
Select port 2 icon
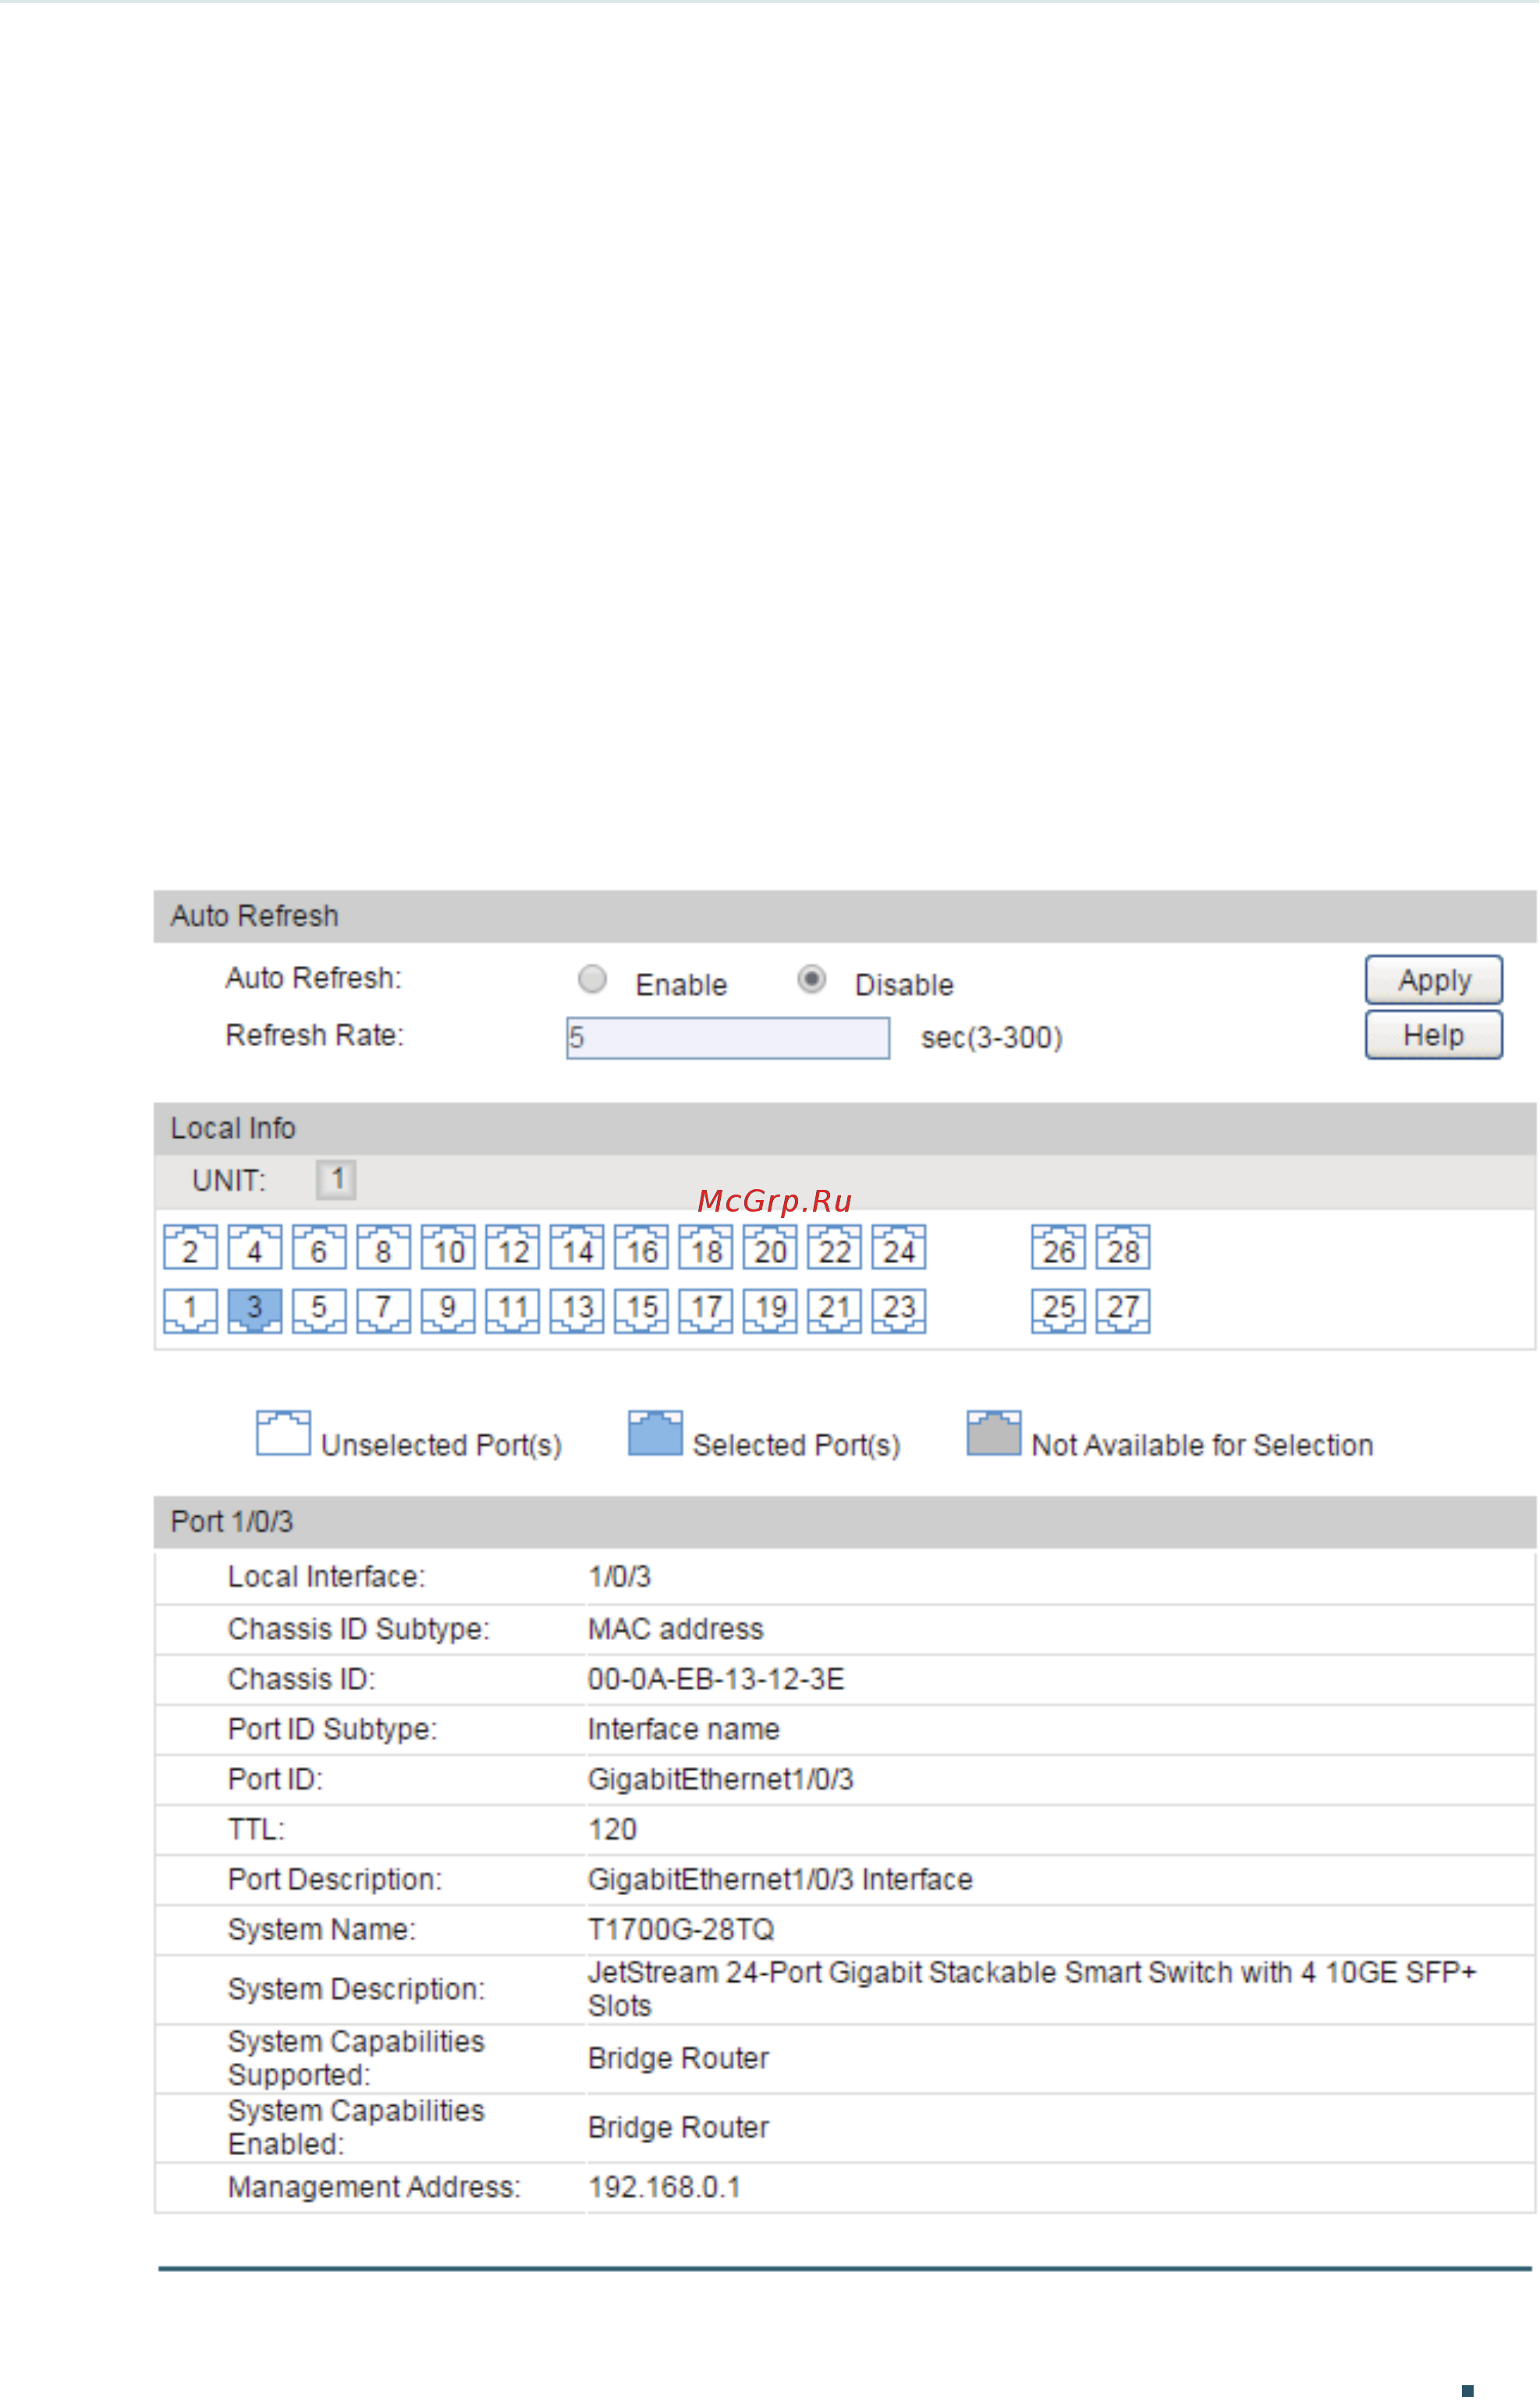(190, 1247)
